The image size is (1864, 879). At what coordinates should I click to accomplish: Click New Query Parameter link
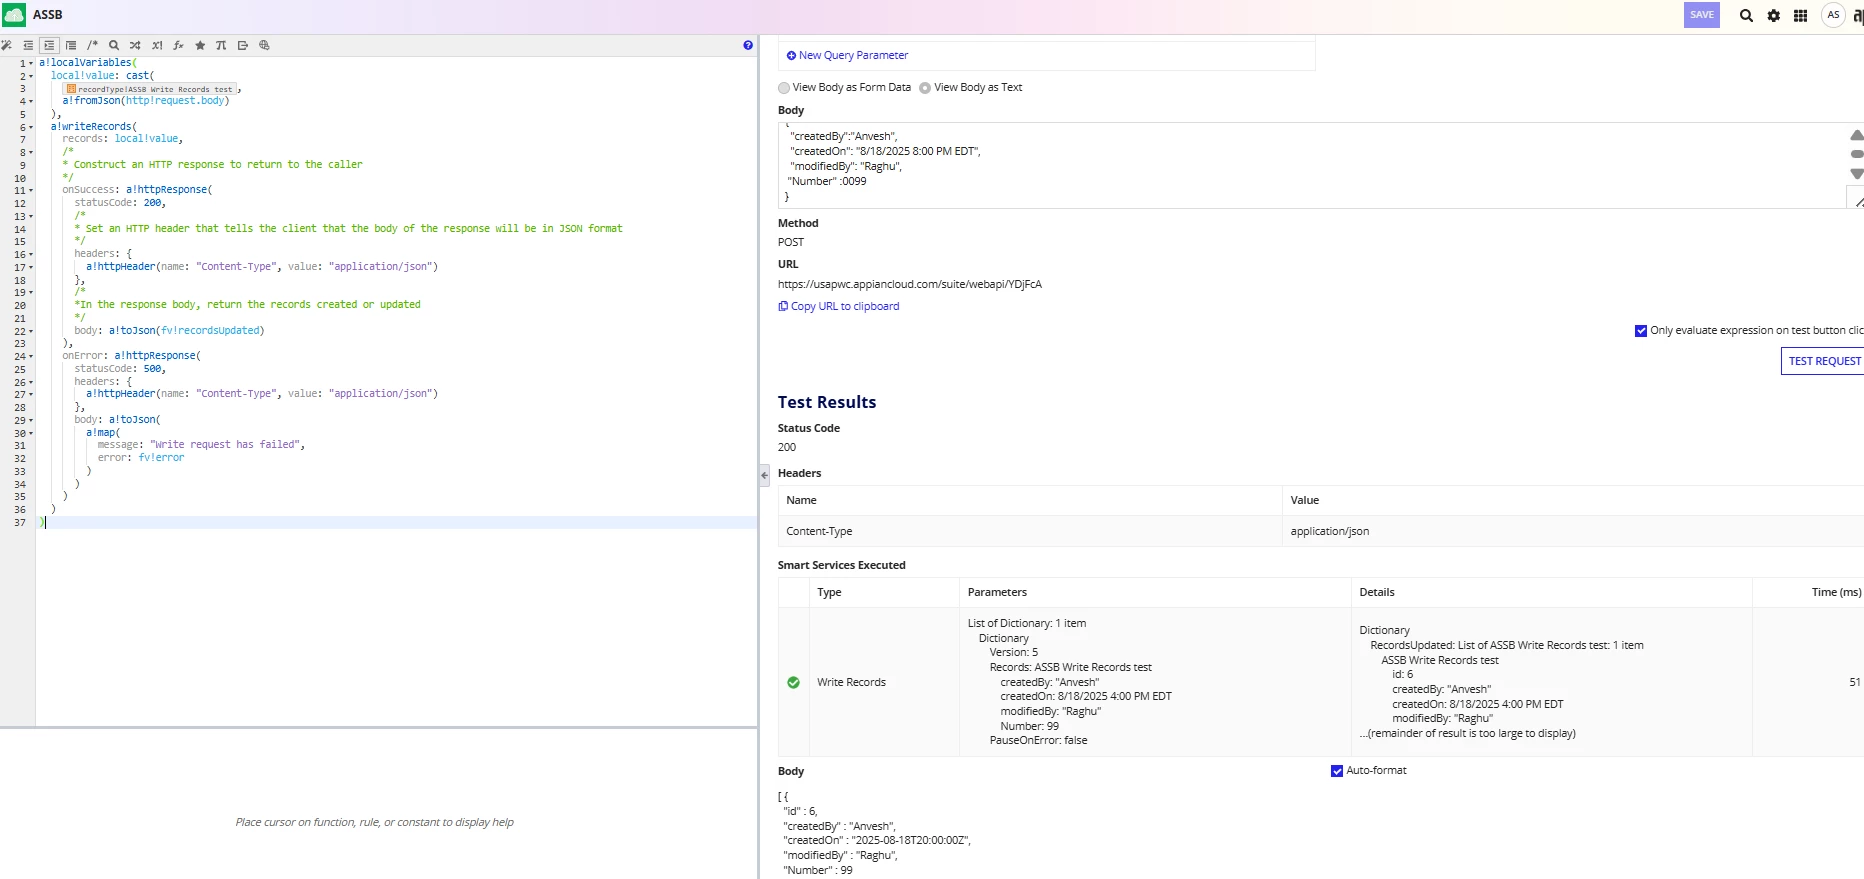click(x=853, y=55)
